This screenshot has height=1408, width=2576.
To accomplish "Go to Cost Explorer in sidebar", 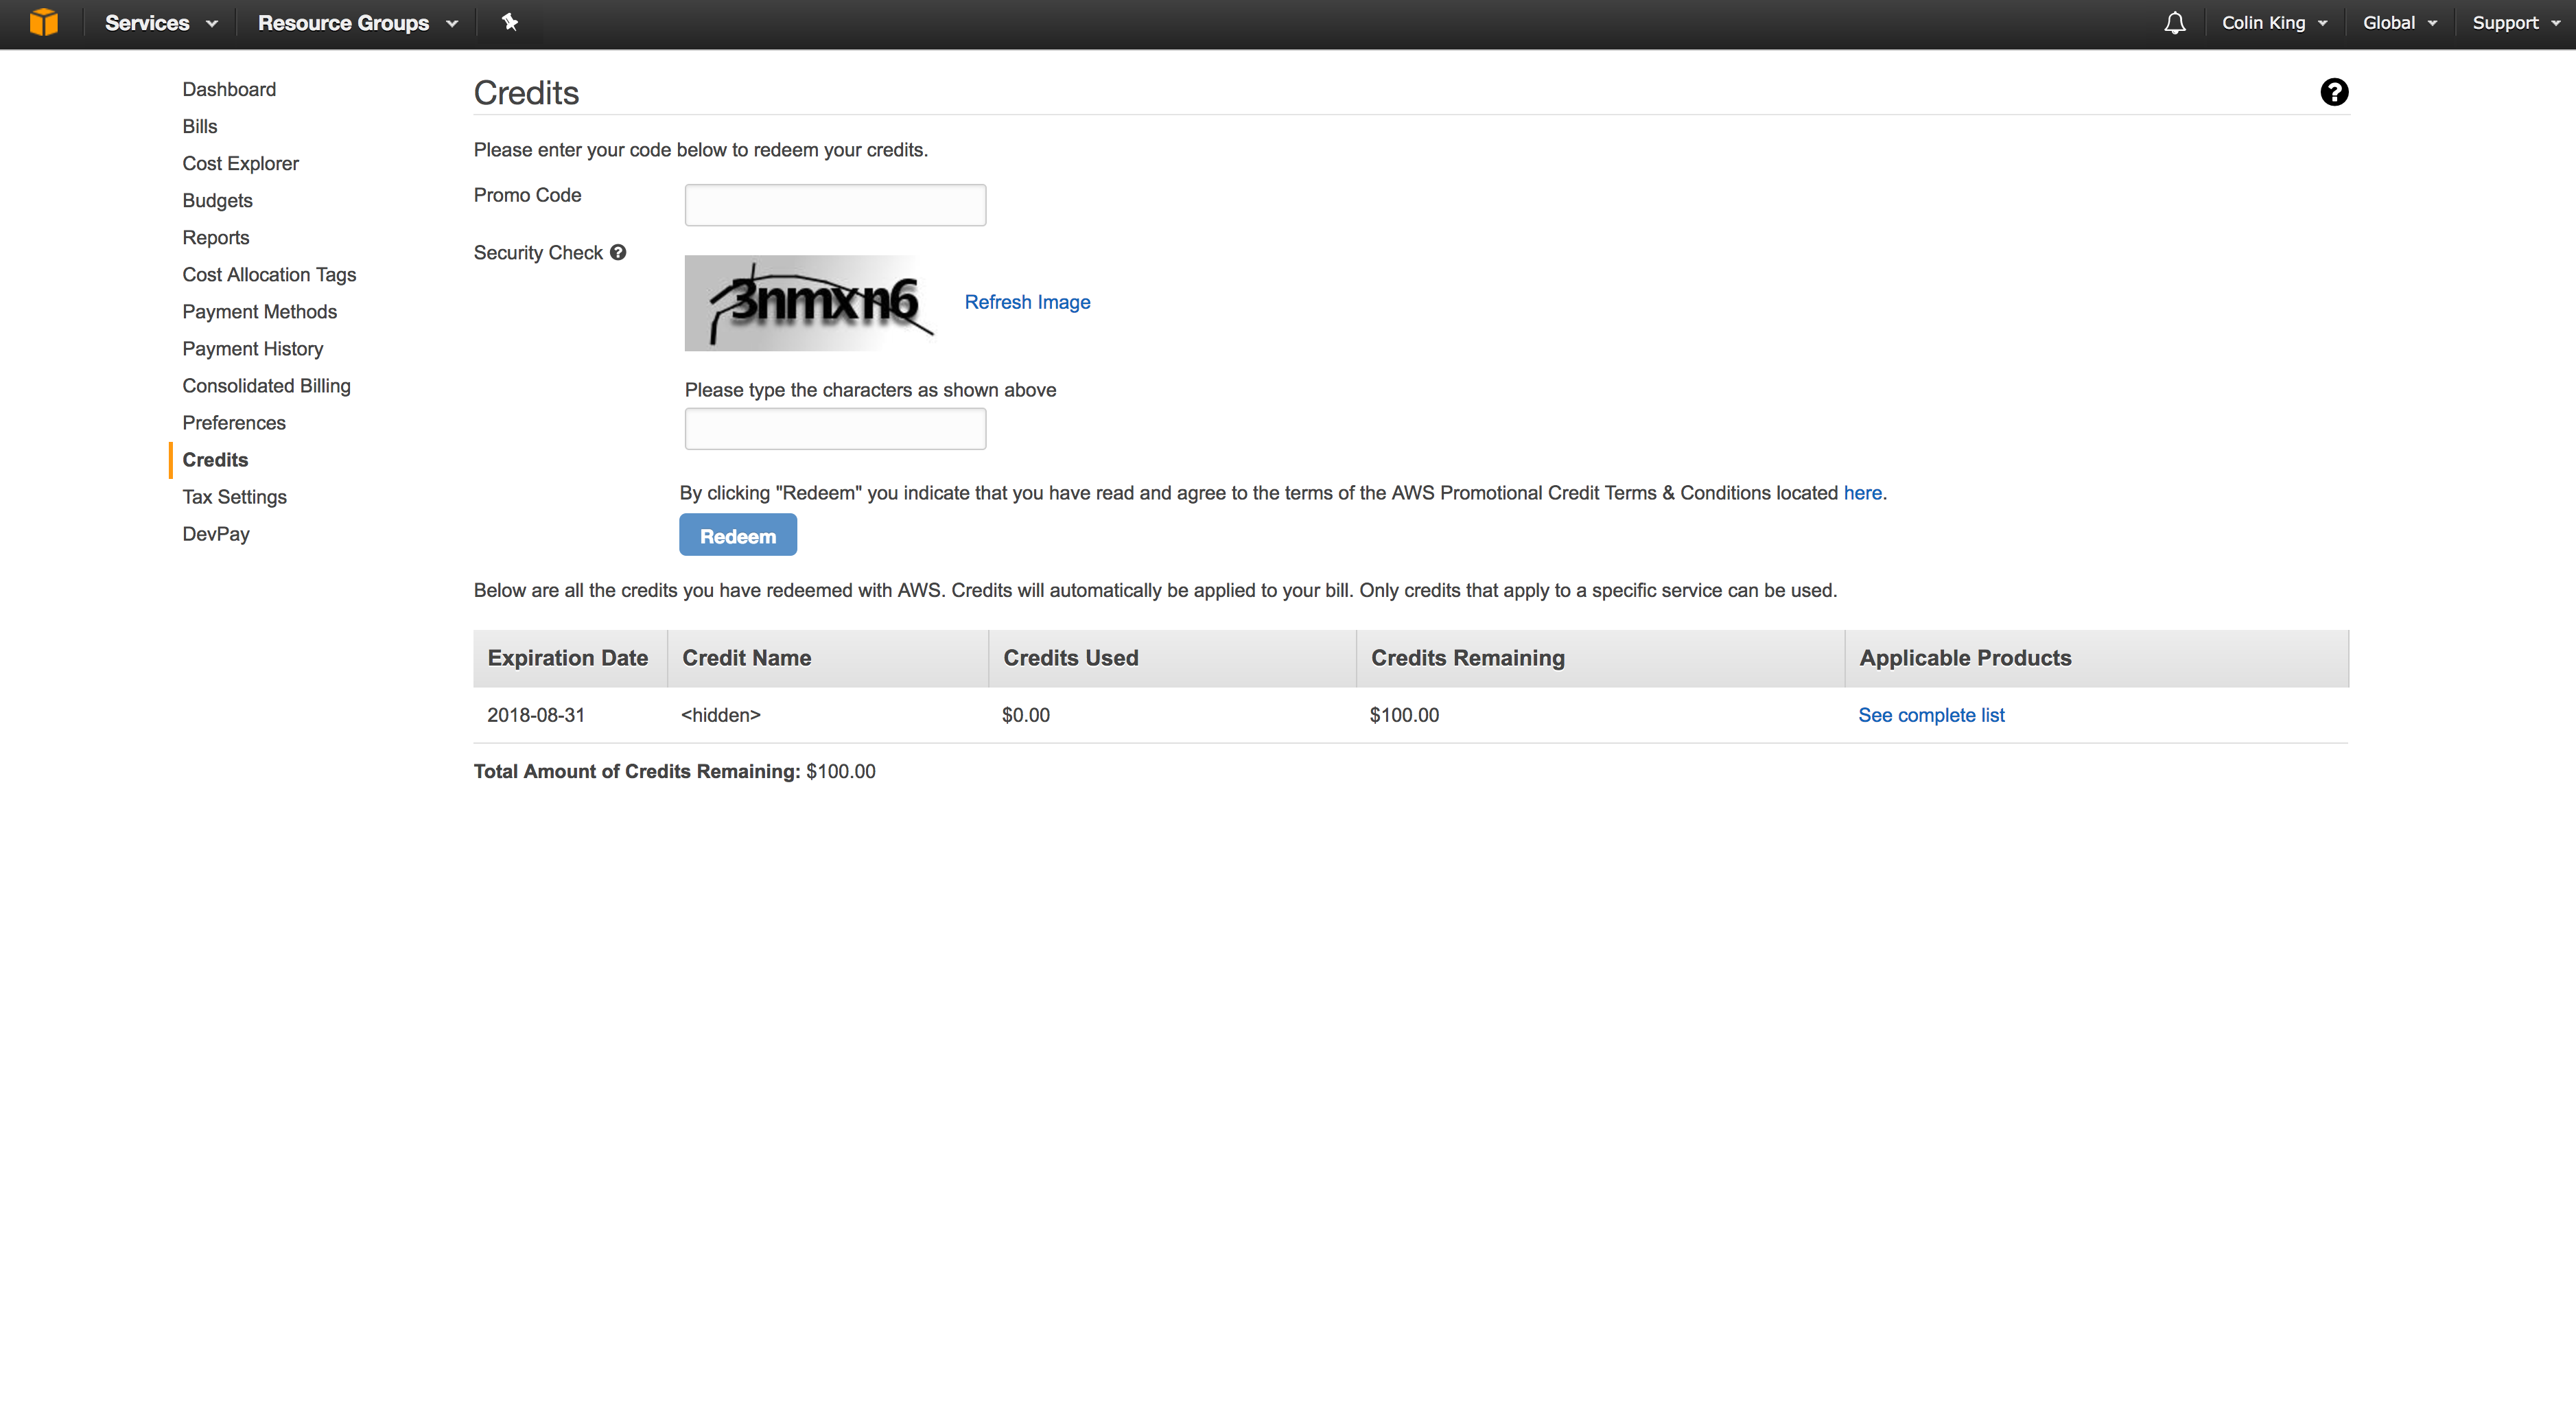I will click(x=240, y=163).
